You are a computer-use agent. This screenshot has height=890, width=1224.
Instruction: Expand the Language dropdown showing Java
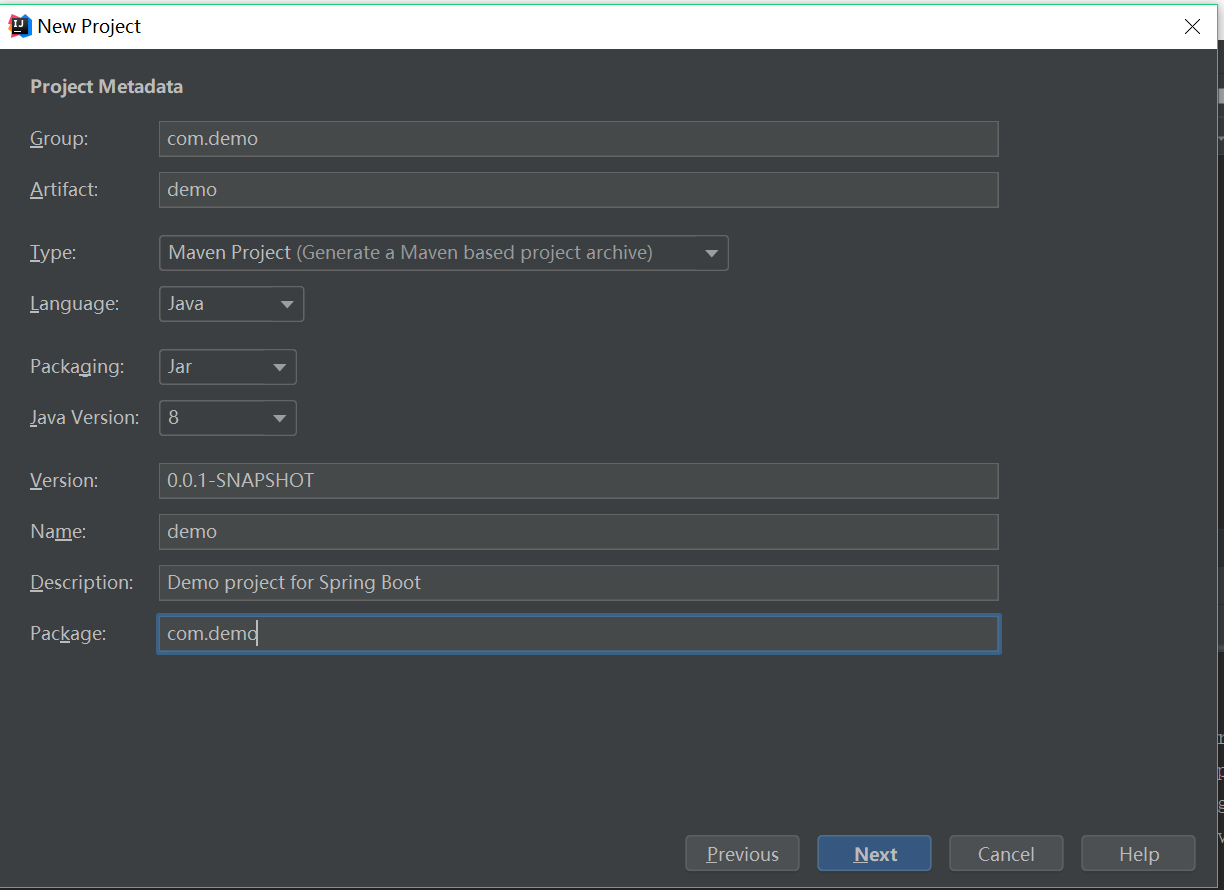pyautogui.click(x=231, y=304)
